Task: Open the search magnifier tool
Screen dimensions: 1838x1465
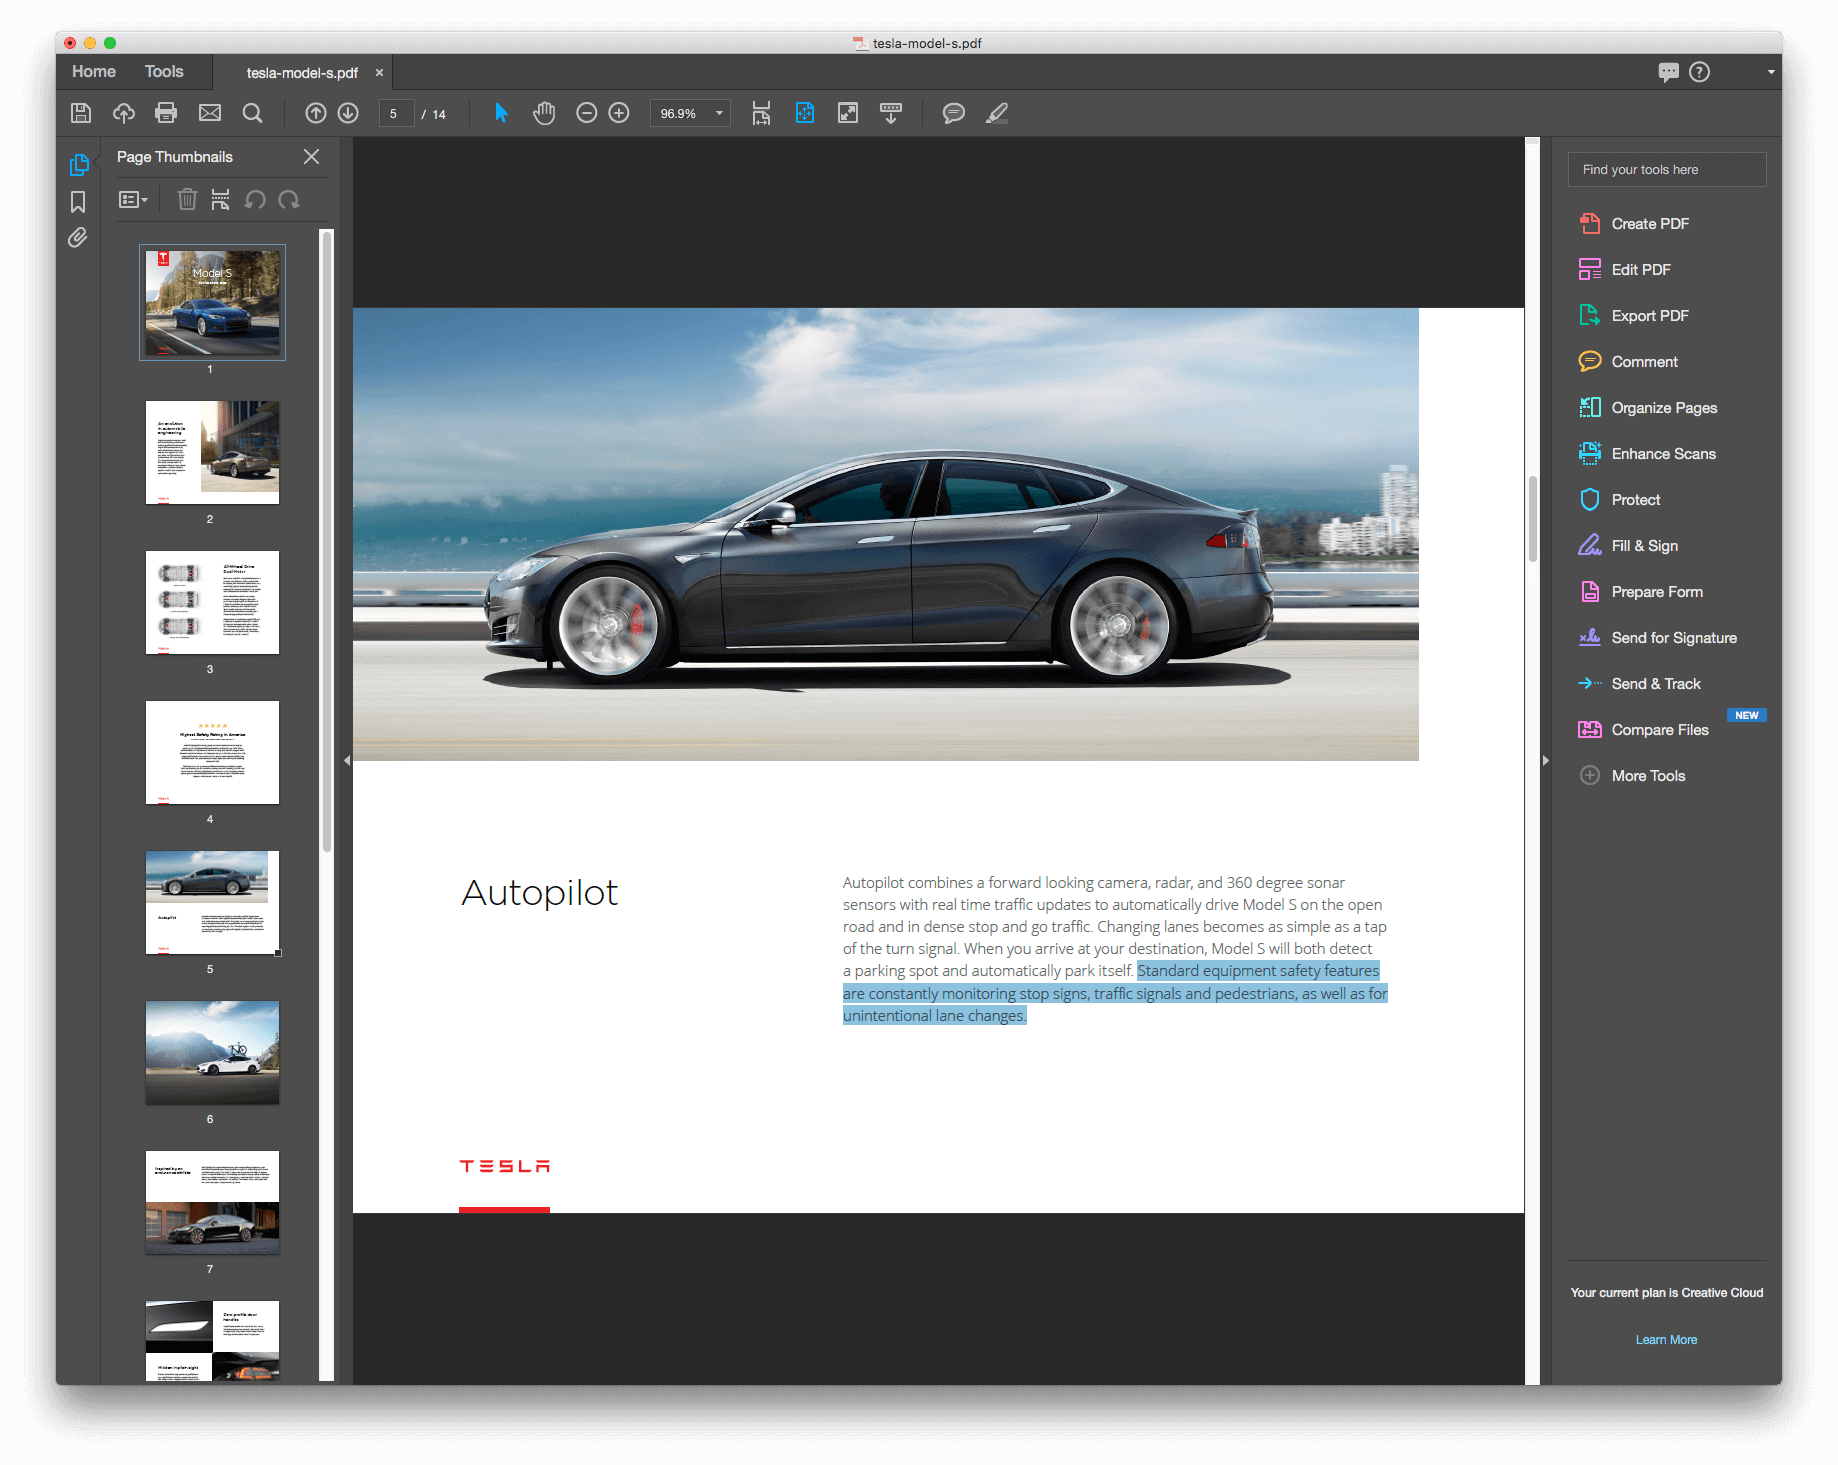Action: coord(253,113)
